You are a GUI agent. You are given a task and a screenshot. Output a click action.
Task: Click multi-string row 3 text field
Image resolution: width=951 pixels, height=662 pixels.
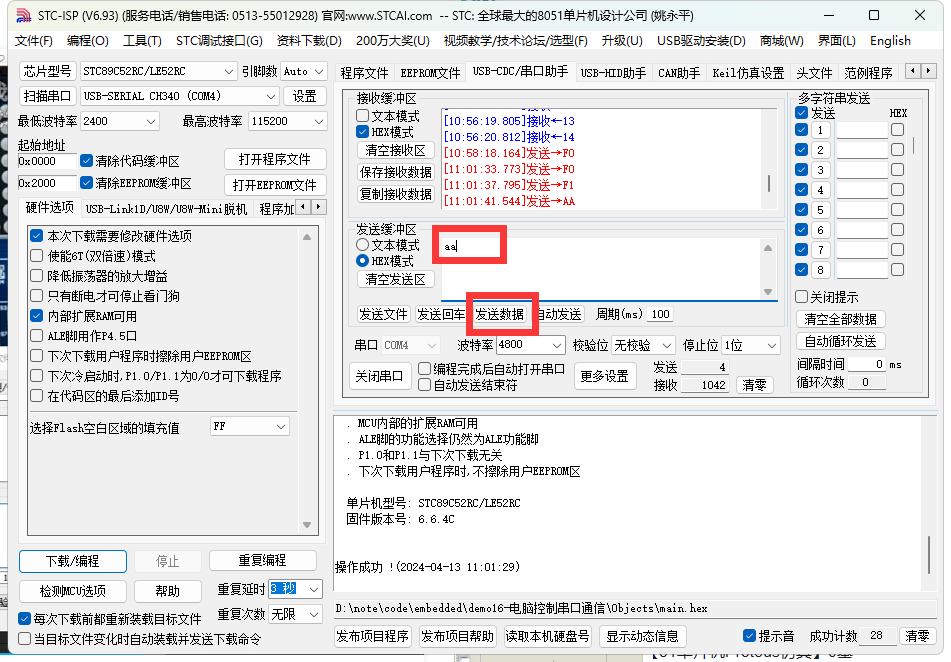tap(861, 170)
